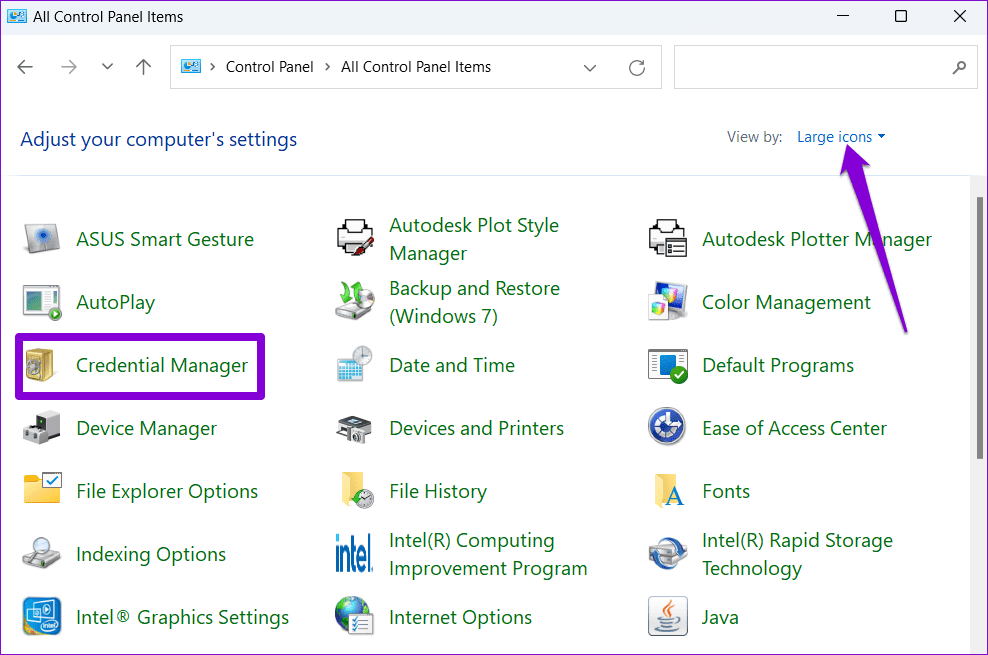Minimize the Control Panel window
Viewport: 988px width, 655px height.
(842, 16)
